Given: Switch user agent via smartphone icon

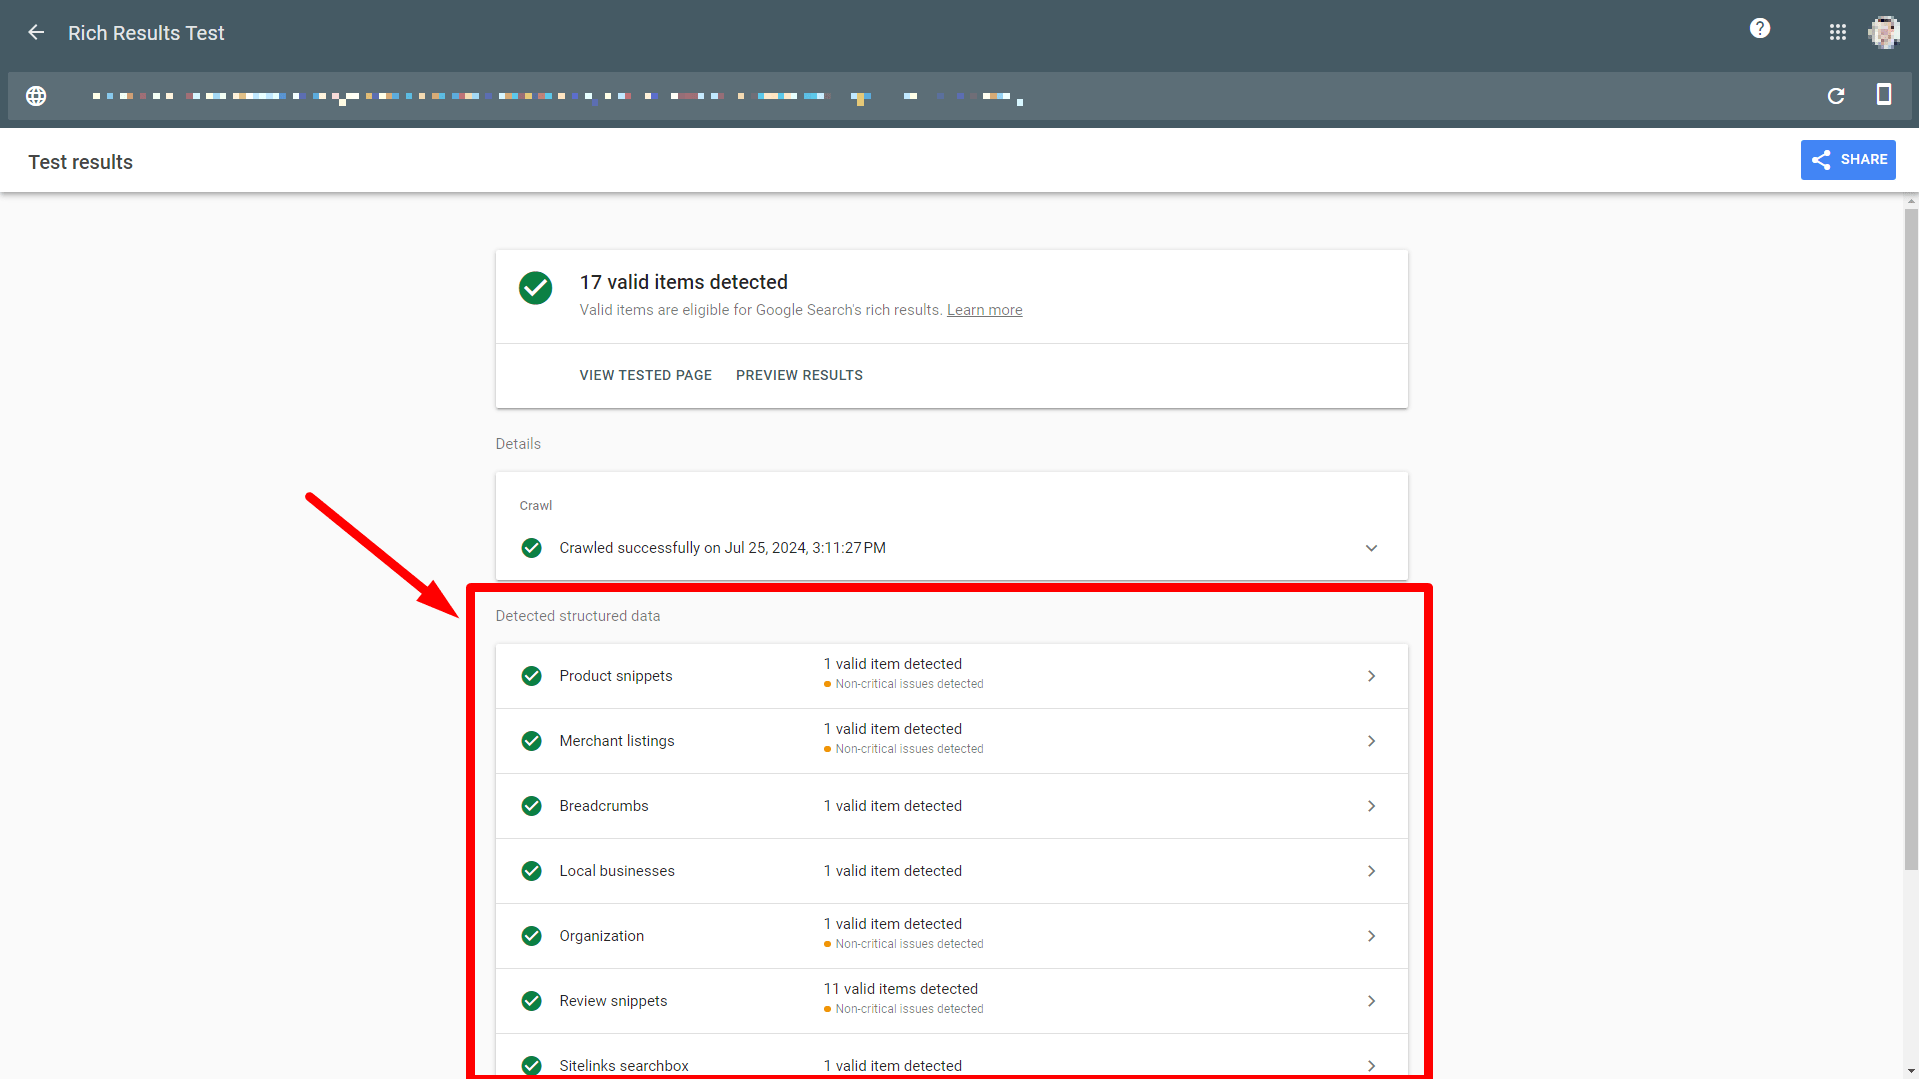Looking at the screenshot, I should click(x=1884, y=95).
